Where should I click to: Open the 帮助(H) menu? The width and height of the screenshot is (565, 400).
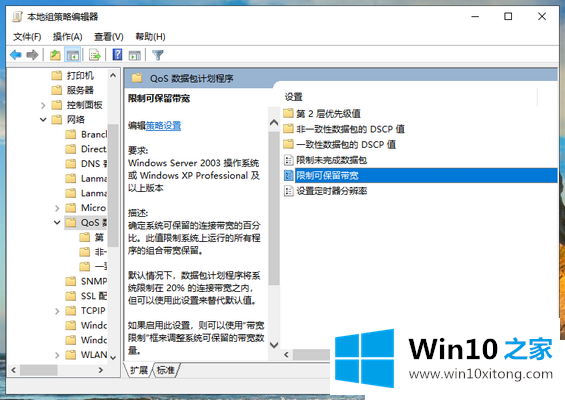click(x=150, y=36)
